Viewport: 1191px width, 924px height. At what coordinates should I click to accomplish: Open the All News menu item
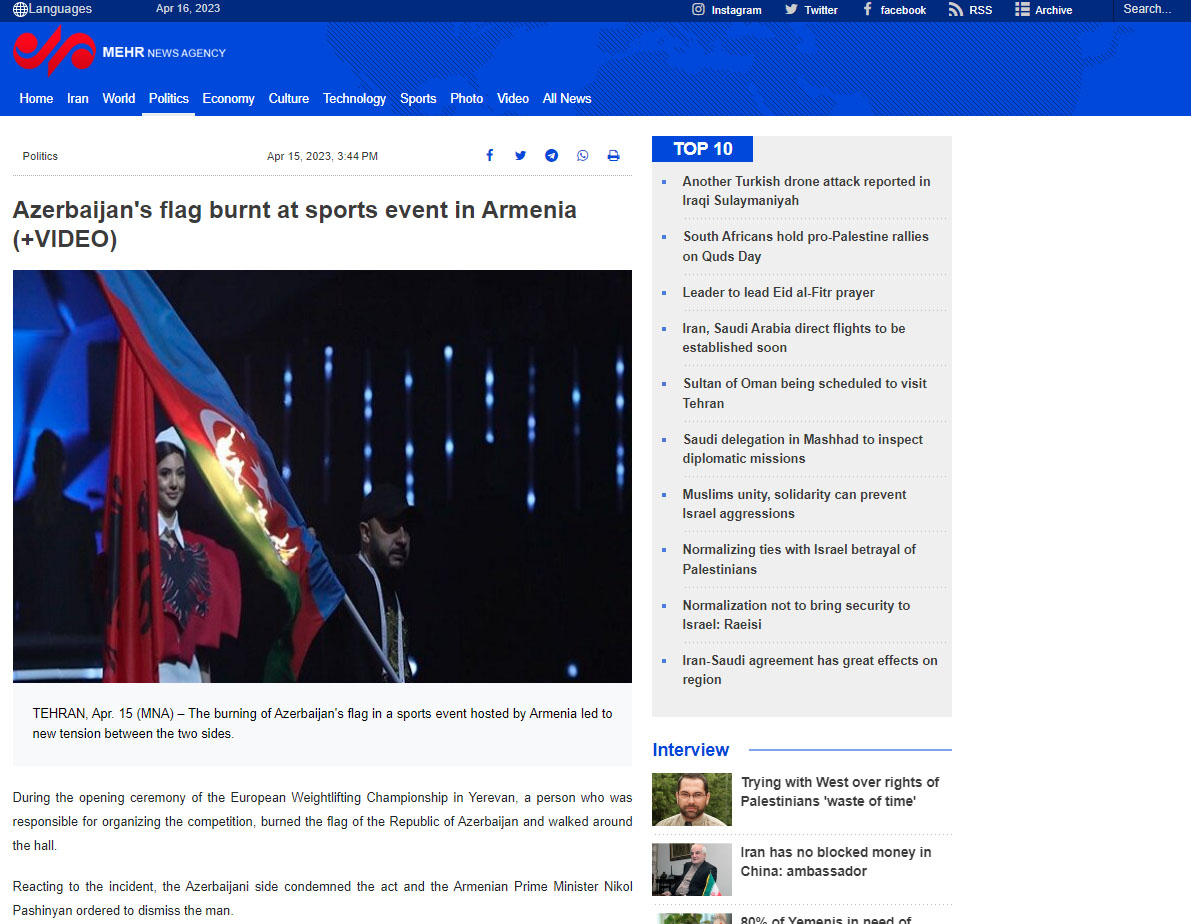click(x=566, y=98)
